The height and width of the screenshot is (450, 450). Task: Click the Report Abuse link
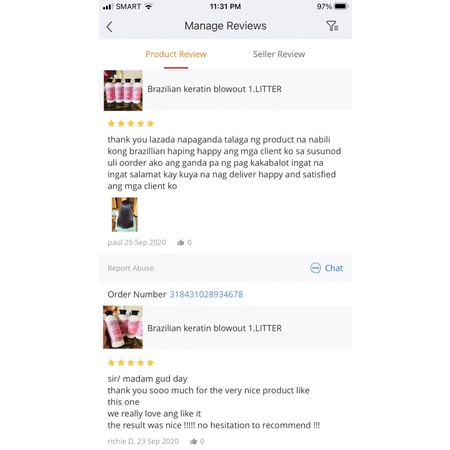pyautogui.click(x=131, y=268)
